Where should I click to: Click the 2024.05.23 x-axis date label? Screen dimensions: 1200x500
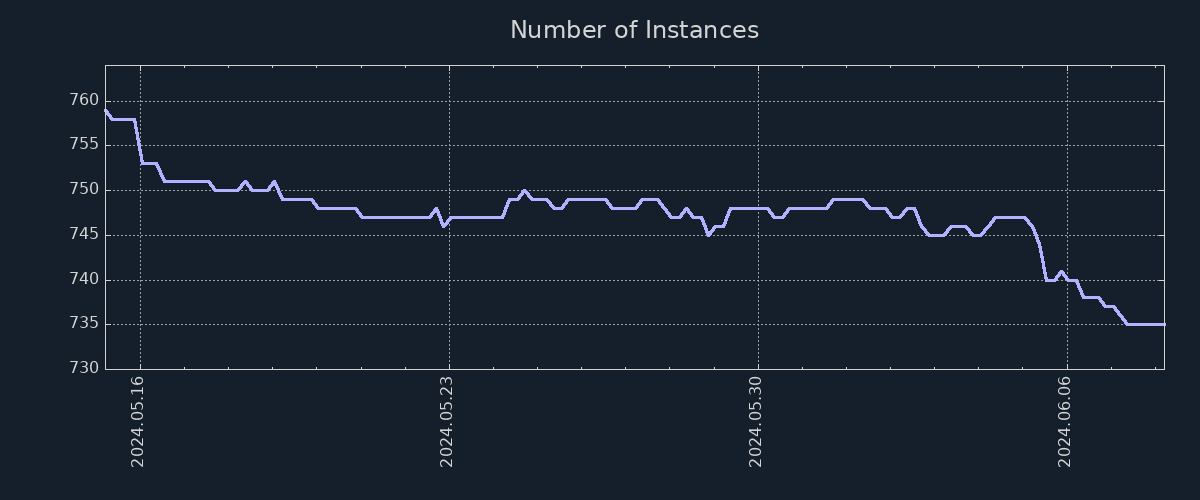(x=448, y=421)
